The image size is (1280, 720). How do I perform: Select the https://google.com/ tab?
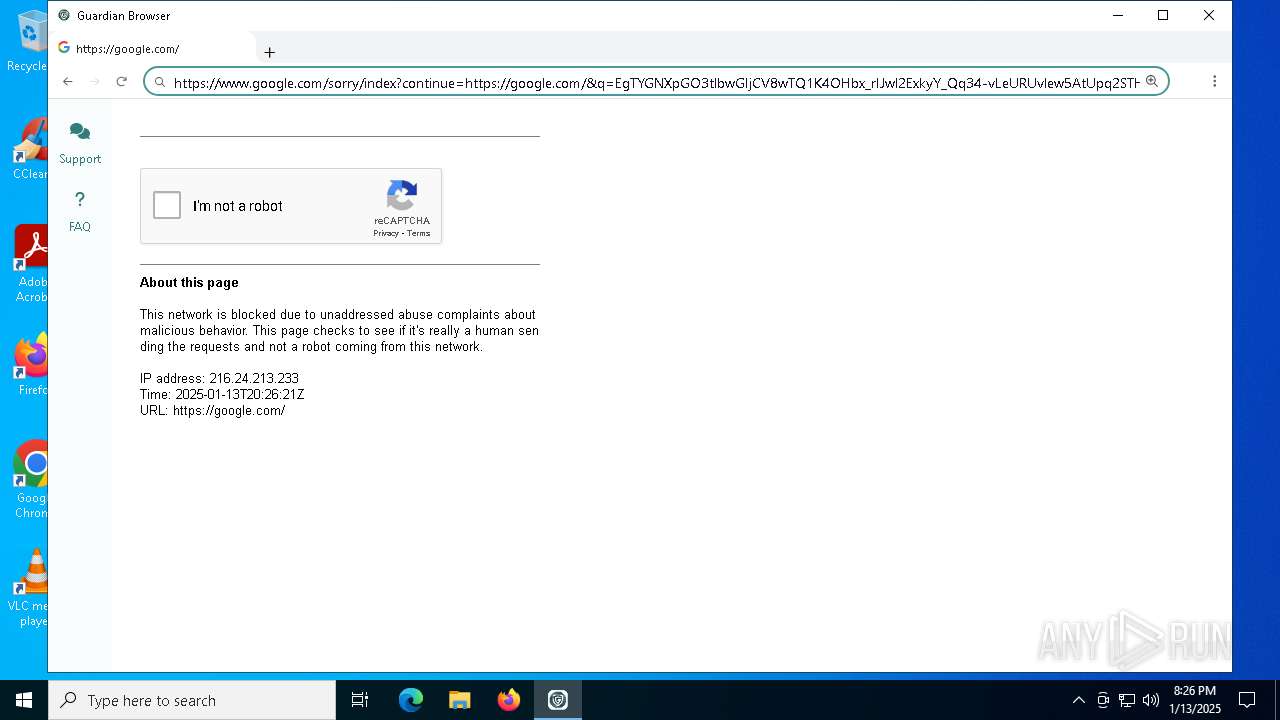coord(152,48)
